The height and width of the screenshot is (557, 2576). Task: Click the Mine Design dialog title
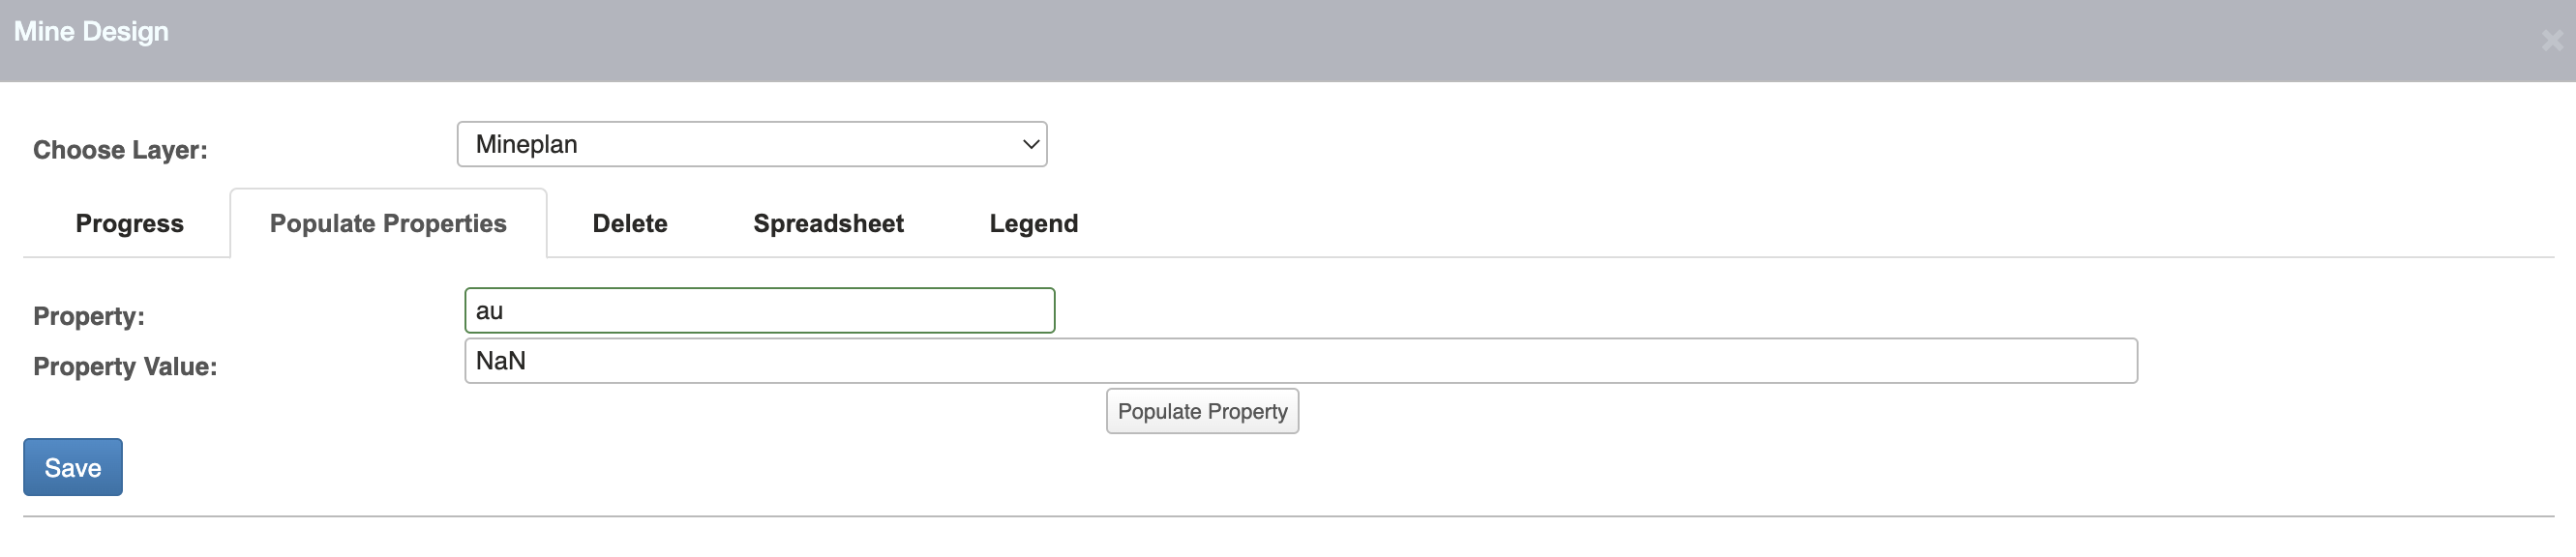91,32
